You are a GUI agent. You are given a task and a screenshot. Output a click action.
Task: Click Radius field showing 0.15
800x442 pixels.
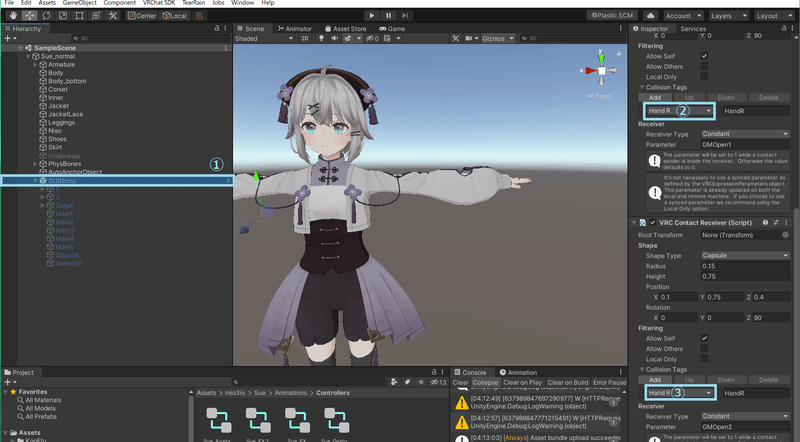[745, 266]
